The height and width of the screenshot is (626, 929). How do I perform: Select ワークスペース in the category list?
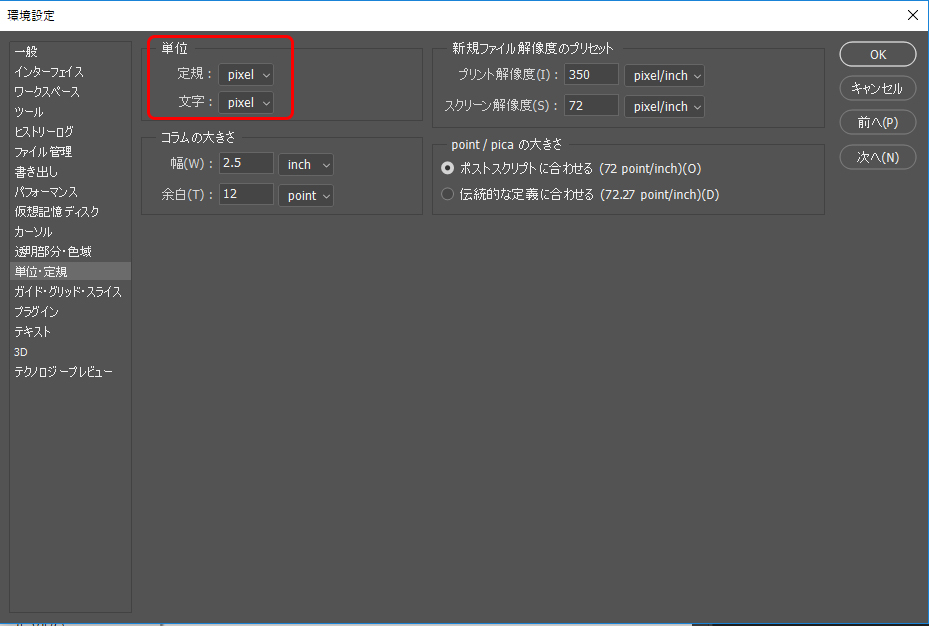tap(70, 92)
